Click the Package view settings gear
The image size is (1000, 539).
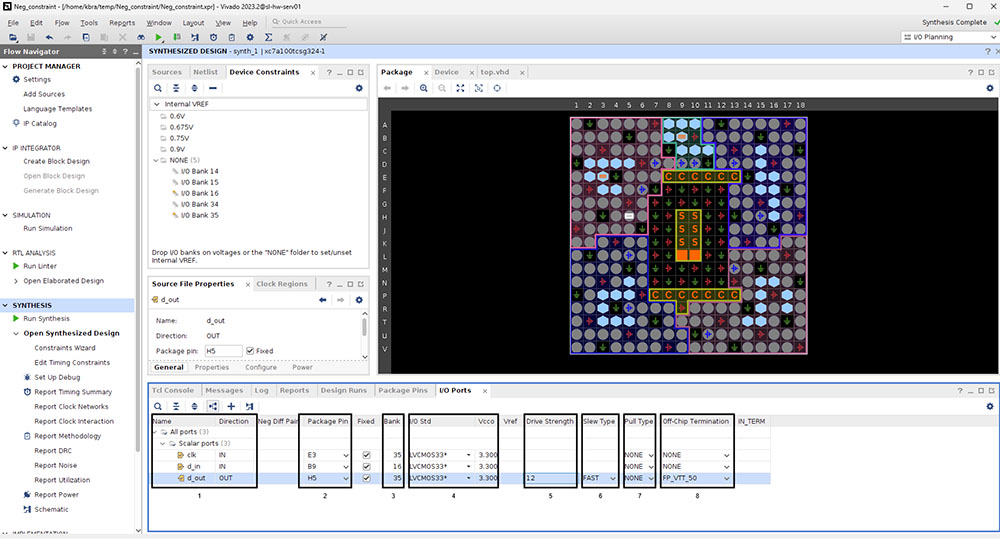click(x=990, y=88)
